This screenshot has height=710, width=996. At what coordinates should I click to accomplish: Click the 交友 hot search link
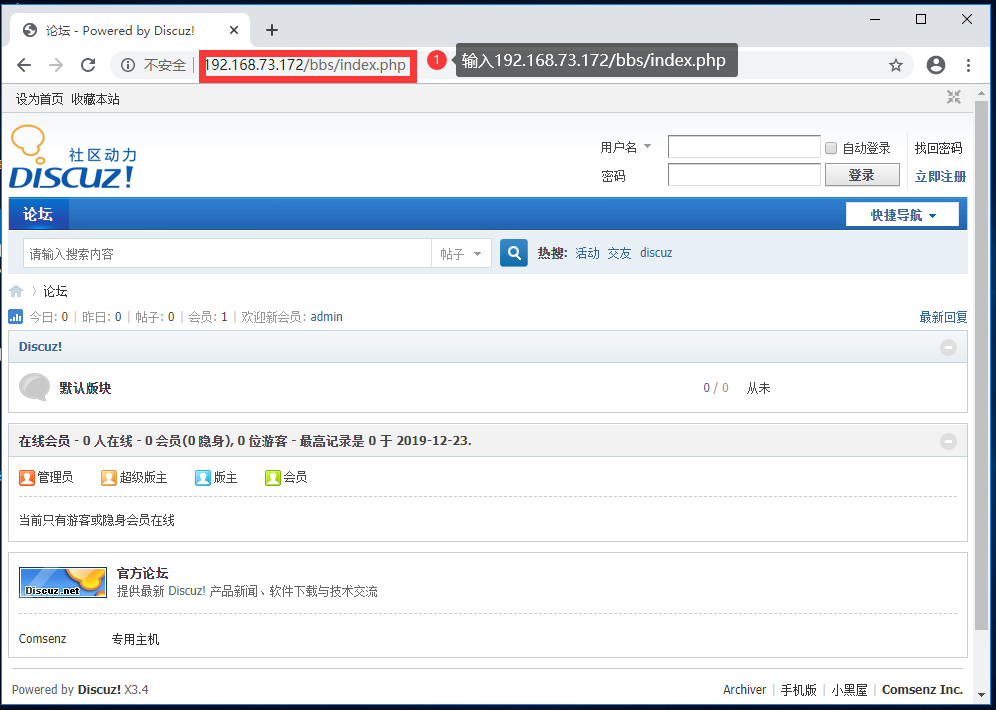click(x=619, y=253)
